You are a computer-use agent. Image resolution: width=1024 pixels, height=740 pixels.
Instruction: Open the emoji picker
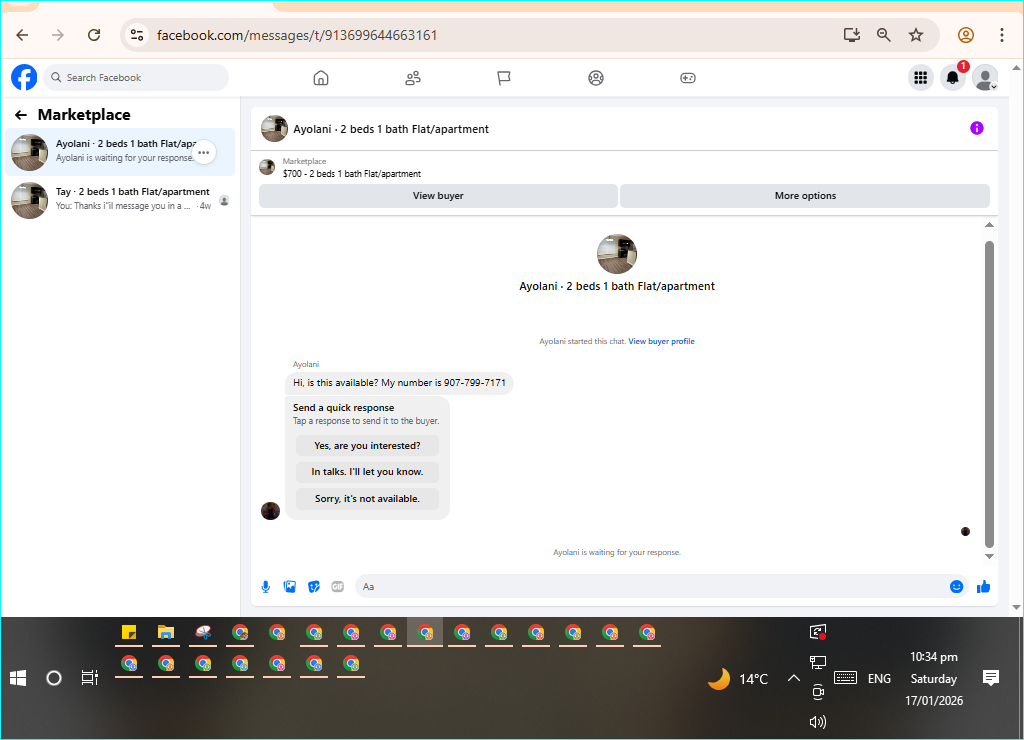957,587
